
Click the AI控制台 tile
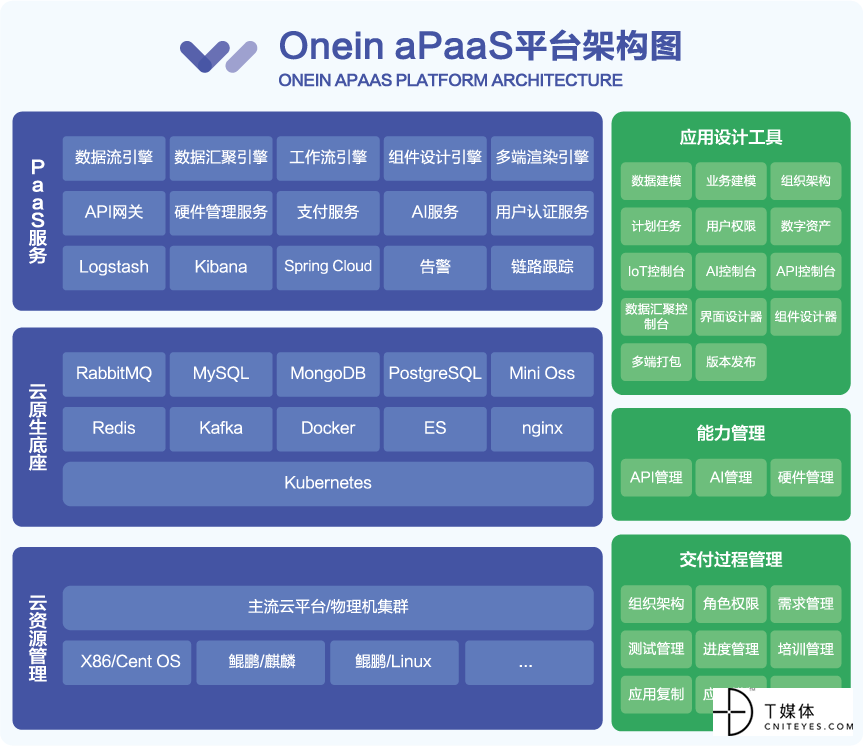point(731,271)
